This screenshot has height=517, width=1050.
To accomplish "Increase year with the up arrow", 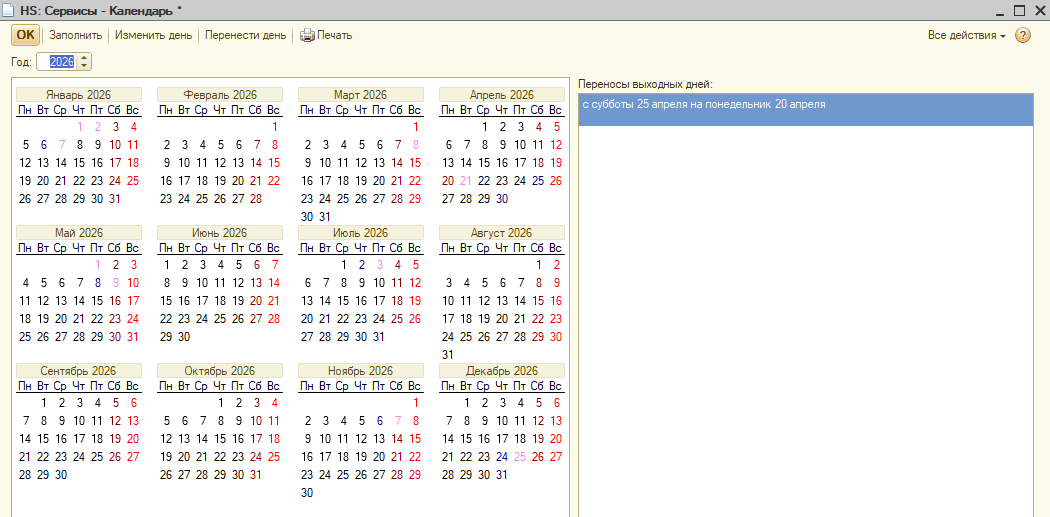I will tap(84, 58).
